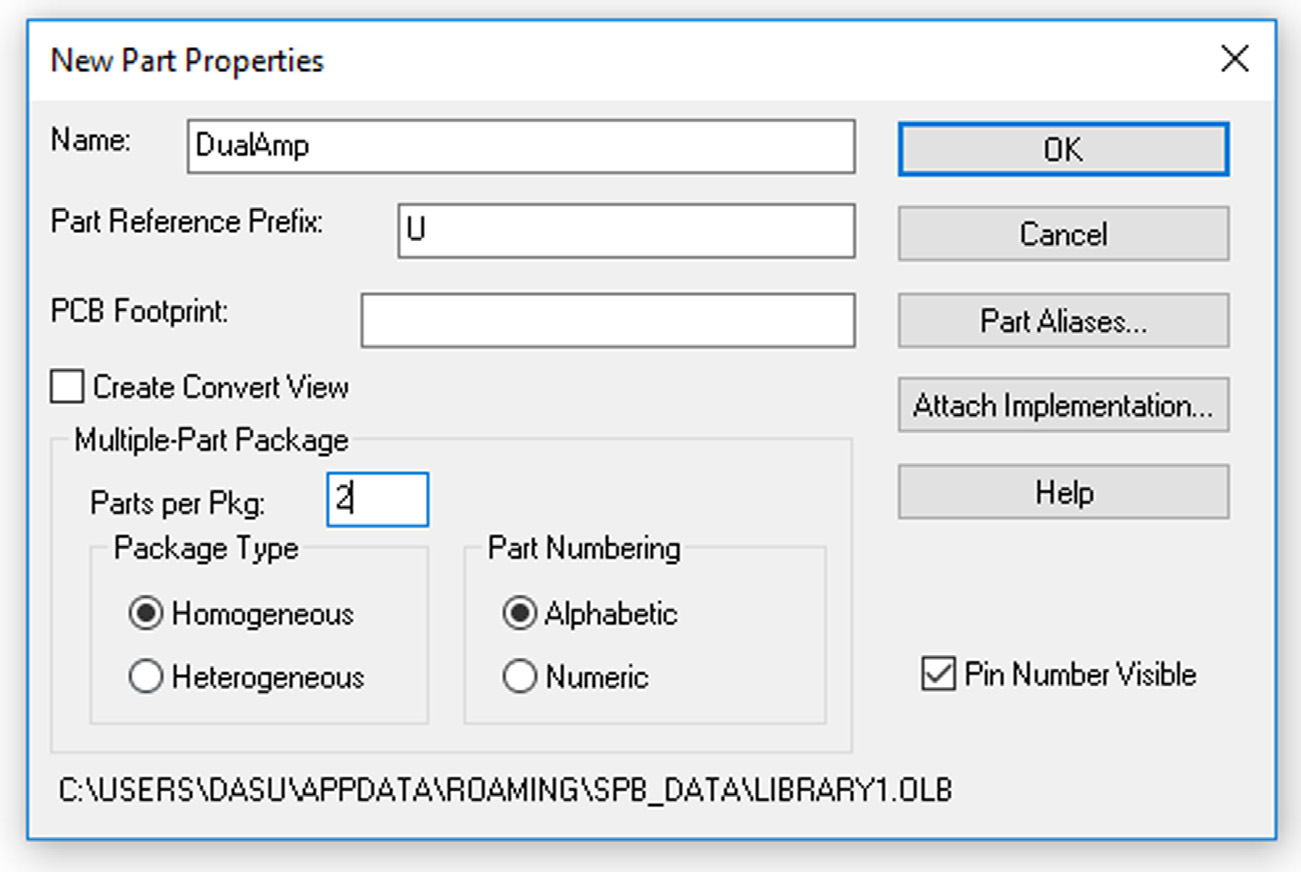
Task: Cancel the new part creation
Action: pos(1063,234)
